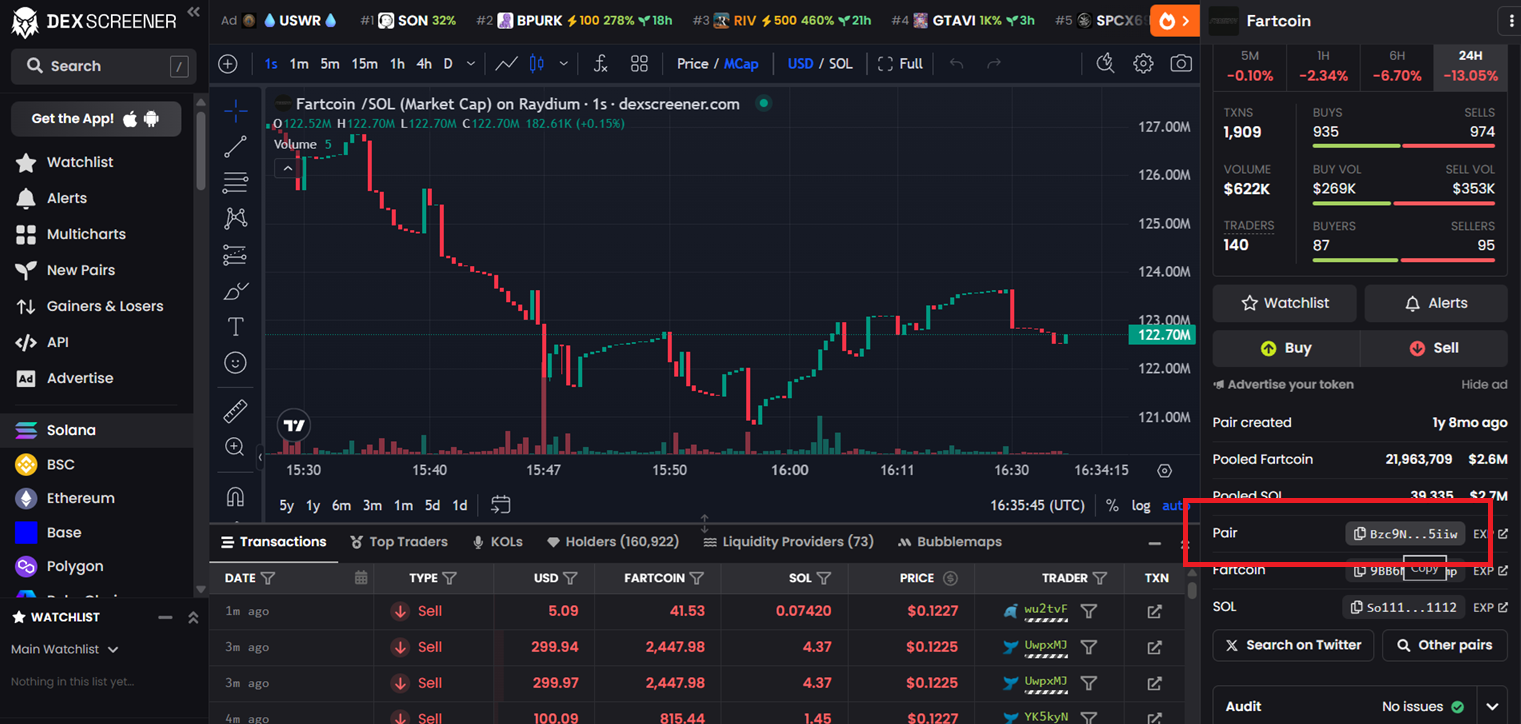Open chart settings gear icon
Image resolution: width=1521 pixels, height=724 pixels.
(1143, 64)
